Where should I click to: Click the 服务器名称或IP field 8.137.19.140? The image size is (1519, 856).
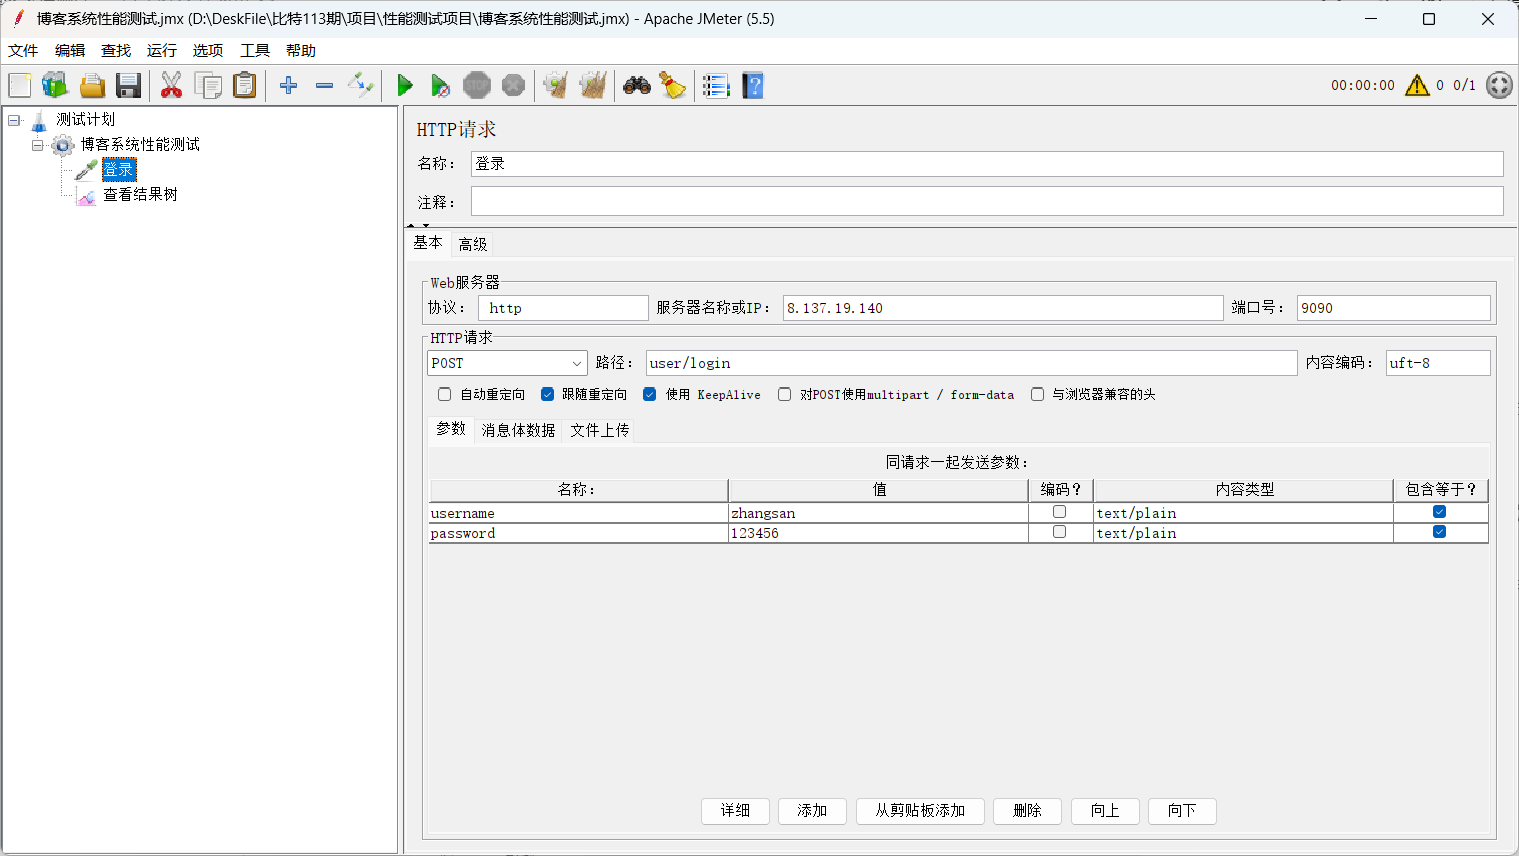pyautogui.click(x=1003, y=308)
